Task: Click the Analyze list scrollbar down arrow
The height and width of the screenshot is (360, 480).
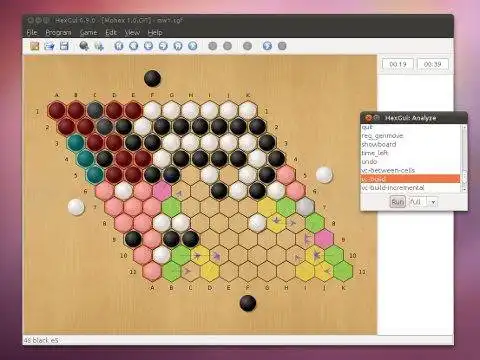Action: click(x=463, y=189)
